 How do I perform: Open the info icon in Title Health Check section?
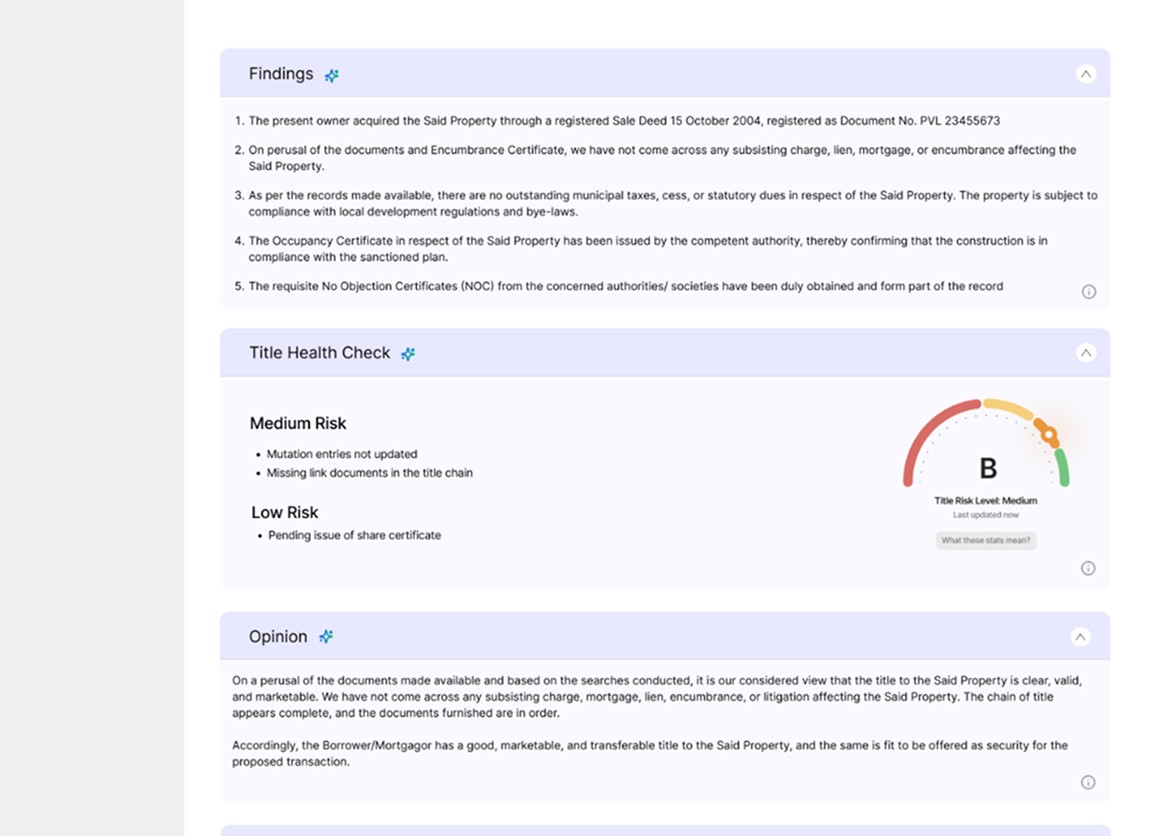pos(1088,568)
